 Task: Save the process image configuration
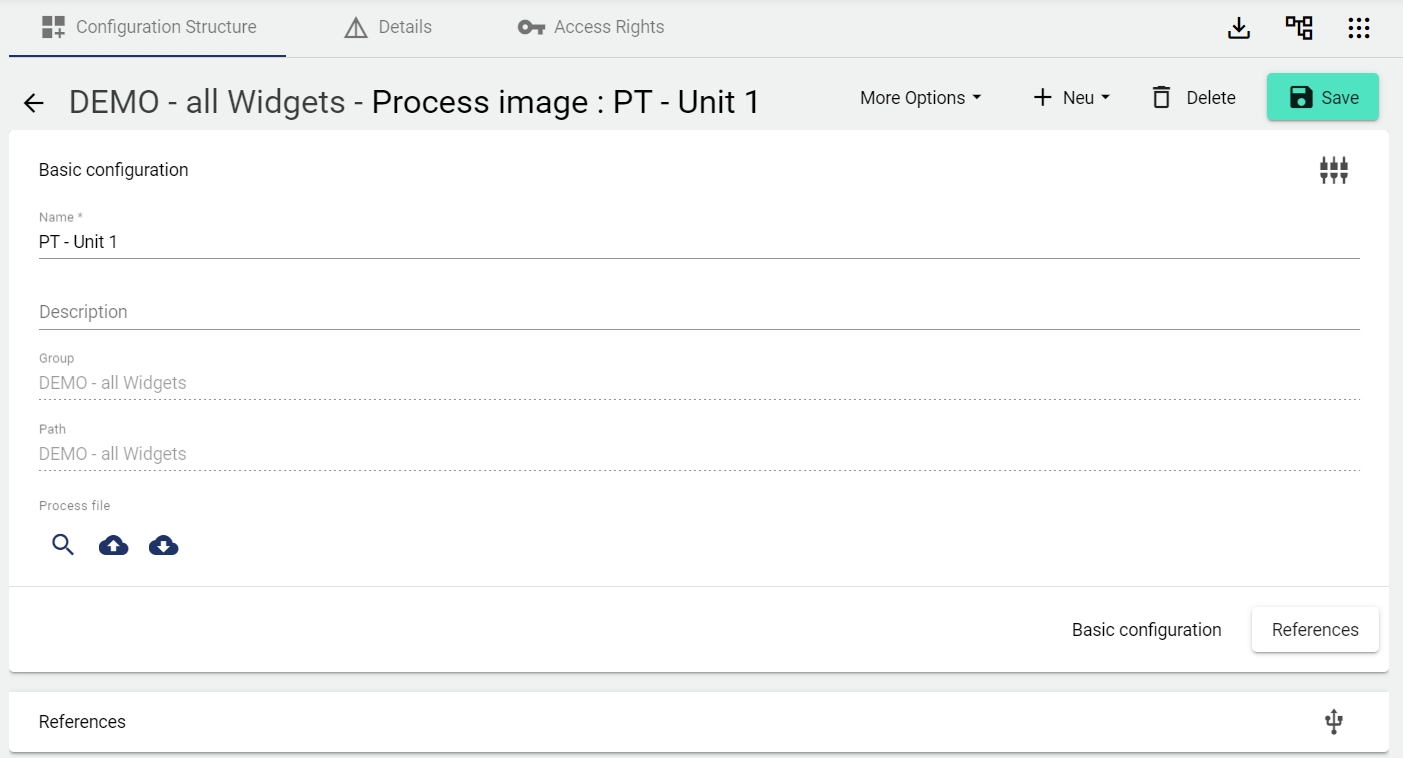[x=1322, y=97]
